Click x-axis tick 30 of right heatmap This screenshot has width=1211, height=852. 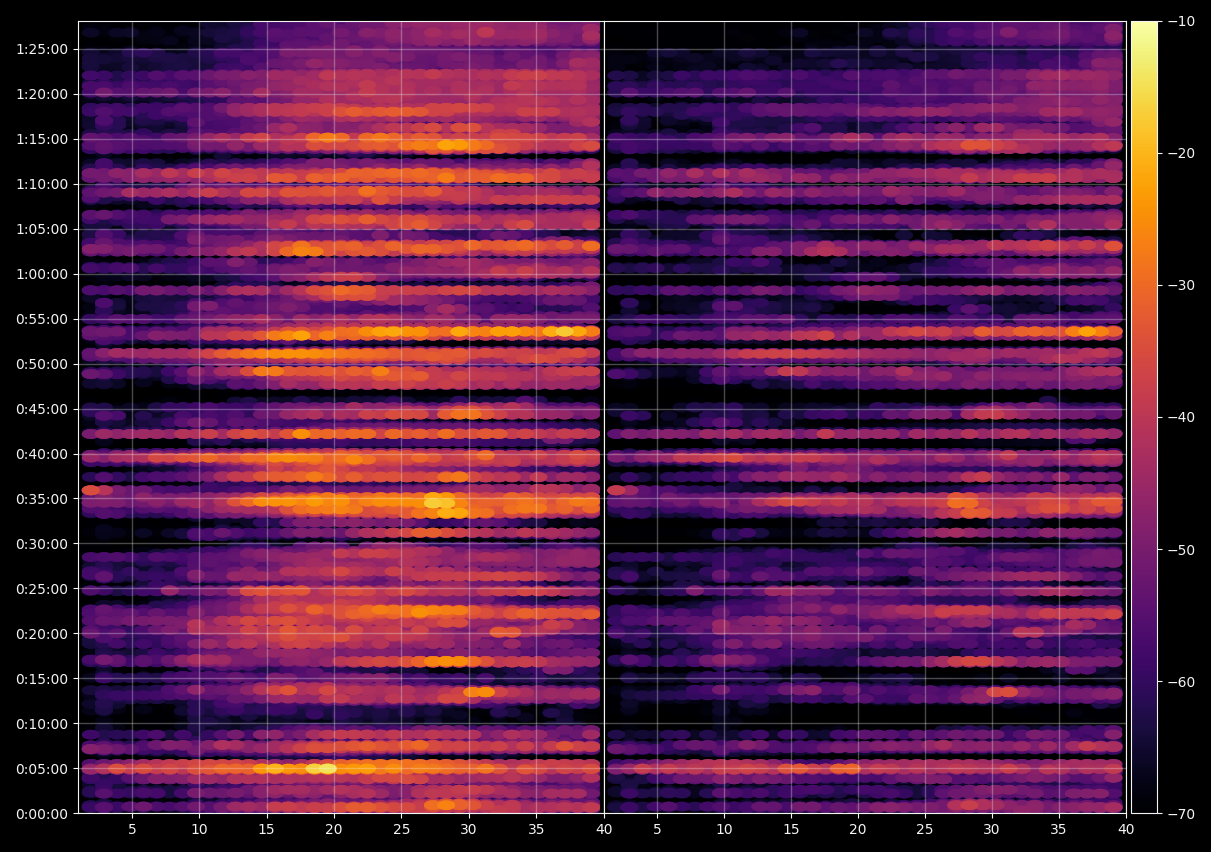pyautogui.click(x=992, y=830)
